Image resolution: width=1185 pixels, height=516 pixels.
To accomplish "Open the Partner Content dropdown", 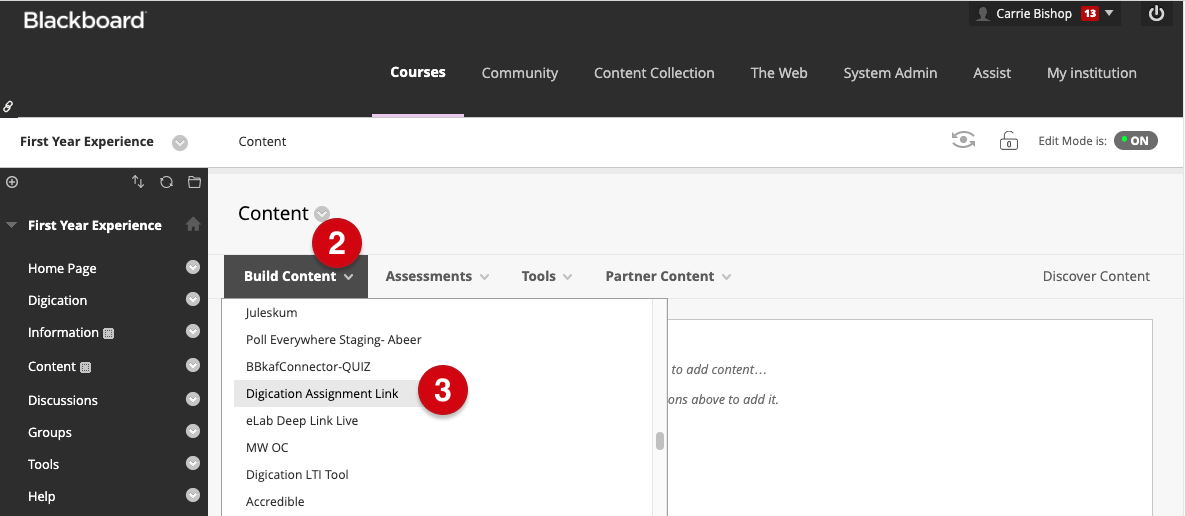I will [x=668, y=276].
